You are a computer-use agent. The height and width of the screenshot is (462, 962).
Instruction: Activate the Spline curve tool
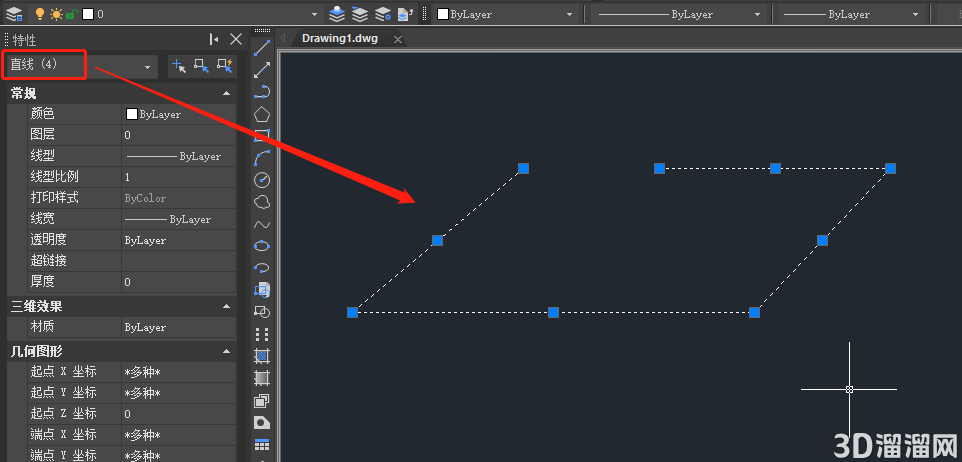pyautogui.click(x=262, y=224)
